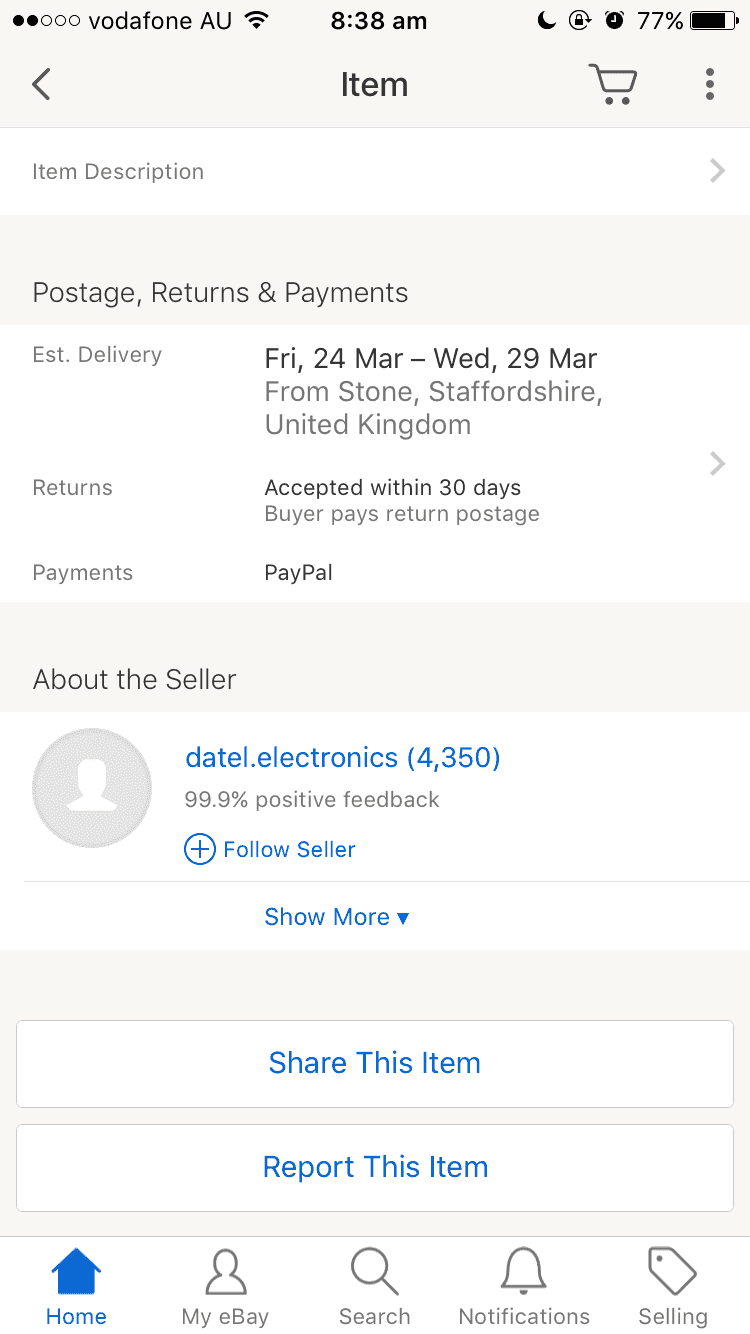This screenshot has width=750, height=1334.
Task: Open the shopping cart
Action: 612,85
